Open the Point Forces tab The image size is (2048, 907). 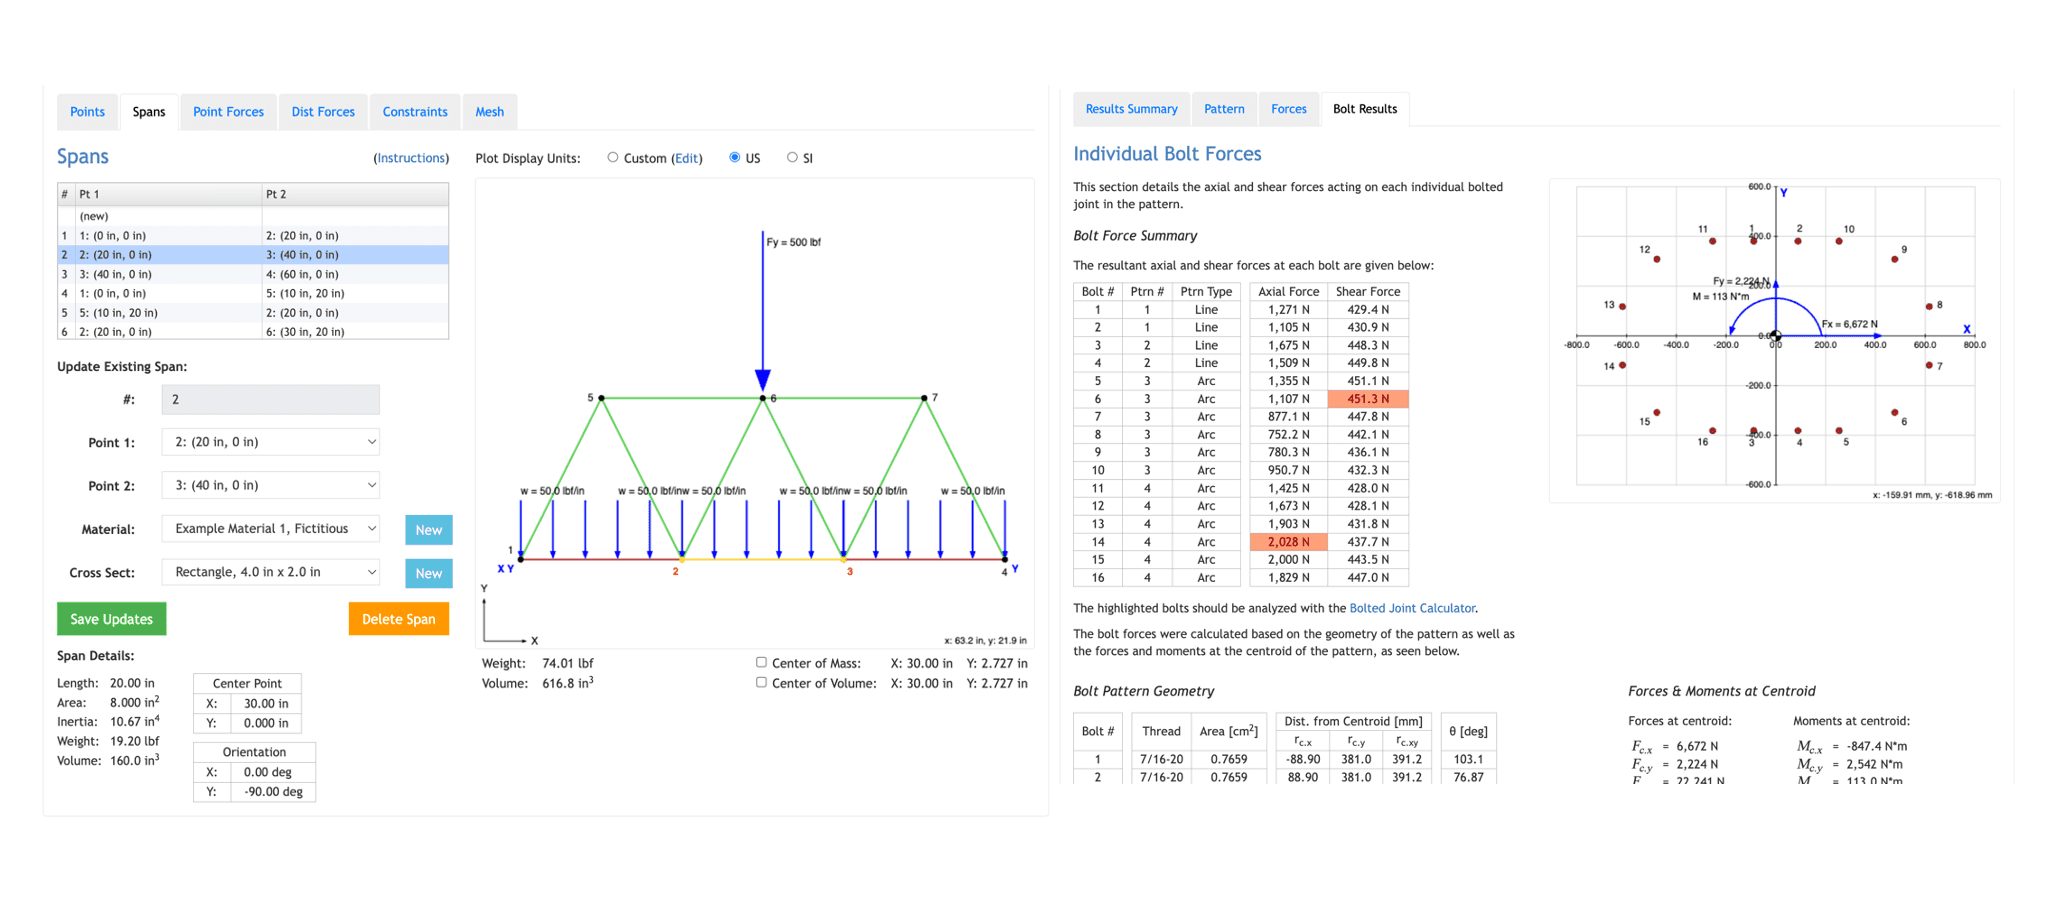[228, 112]
